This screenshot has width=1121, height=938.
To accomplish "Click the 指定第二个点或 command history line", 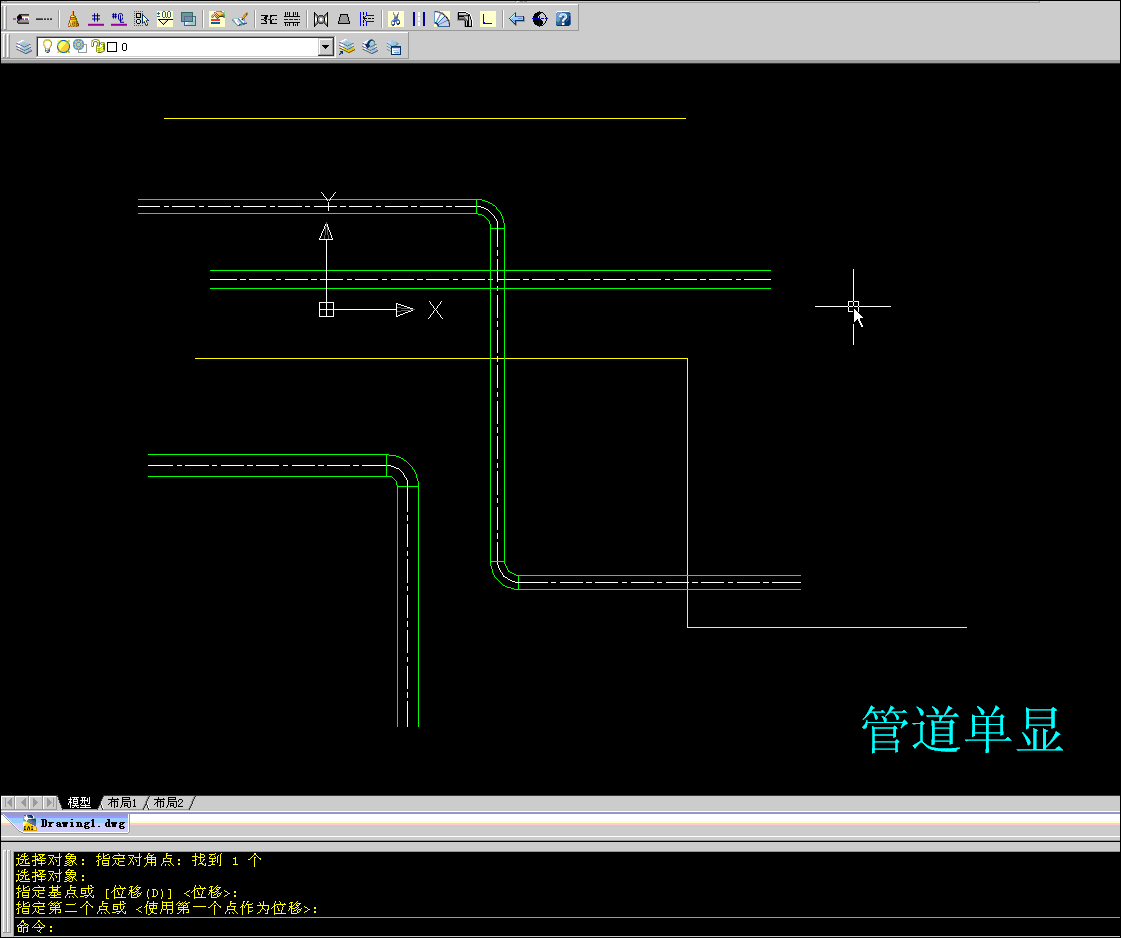I will tap(167, 909).
